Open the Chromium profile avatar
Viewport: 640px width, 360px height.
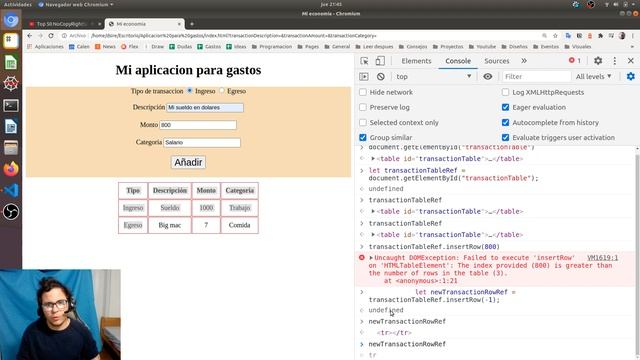[622, 36]
